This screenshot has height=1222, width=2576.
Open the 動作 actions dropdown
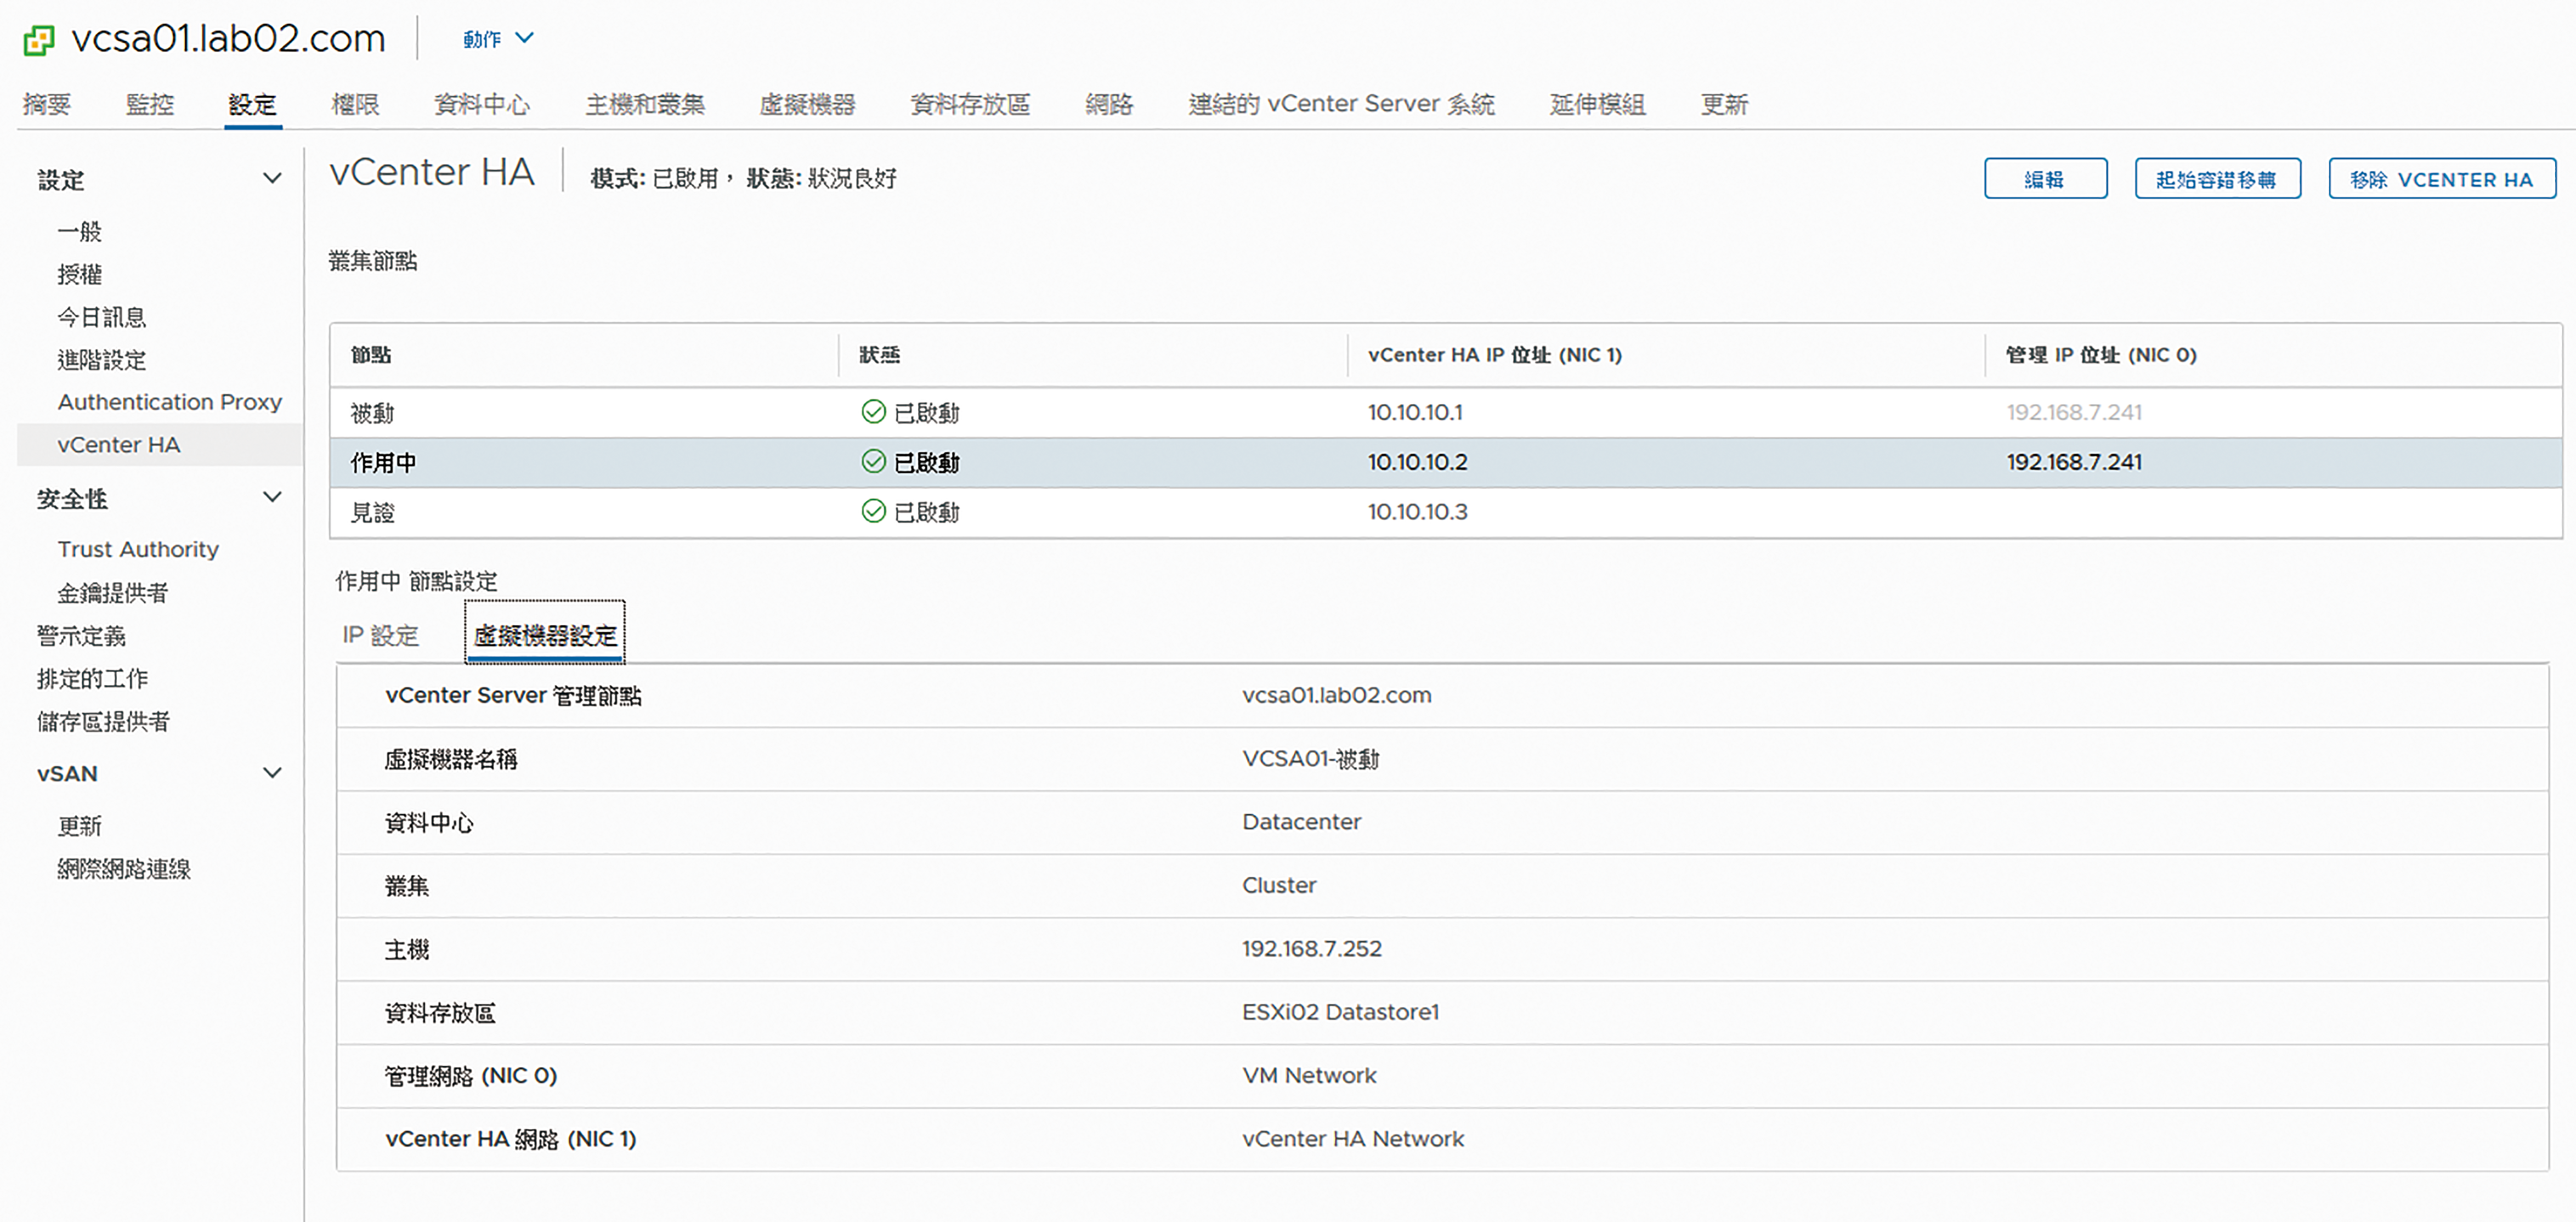pos(498,39)
